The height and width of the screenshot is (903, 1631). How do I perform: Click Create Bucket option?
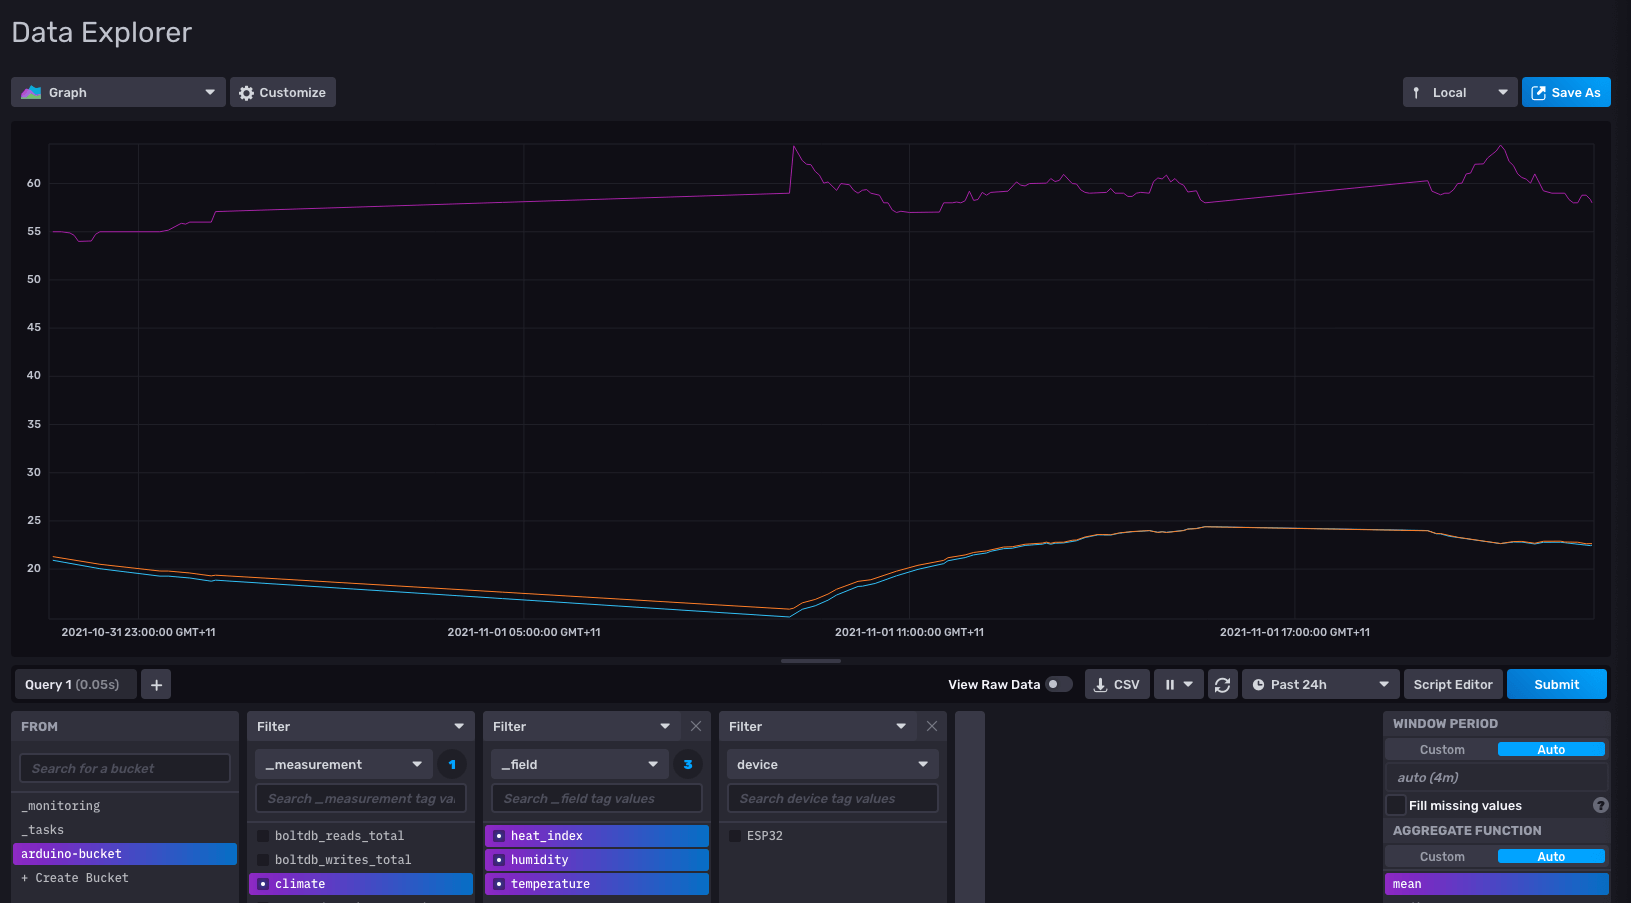pyautogui.click(x=125, y=878)
